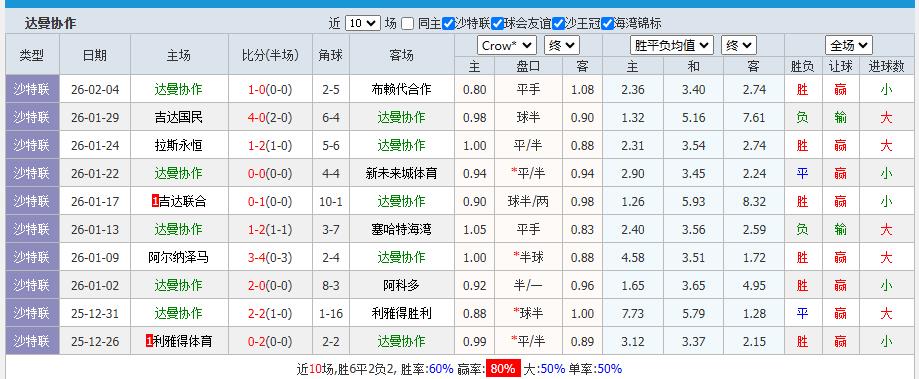This screenshot has width=919, height=379.
Task: Open the 终 dropdown beside Crow*
Action: click(562, 46)
